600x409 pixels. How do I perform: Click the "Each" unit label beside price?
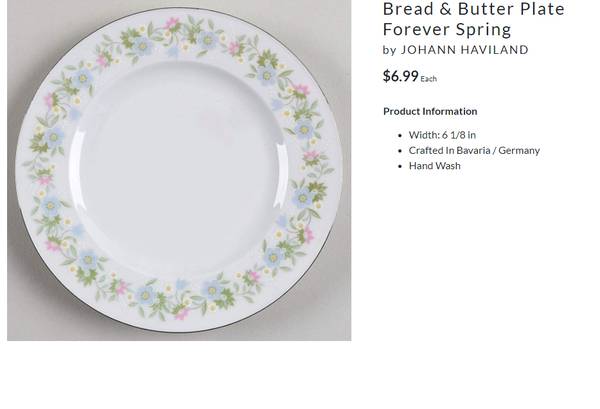point(429,79)
